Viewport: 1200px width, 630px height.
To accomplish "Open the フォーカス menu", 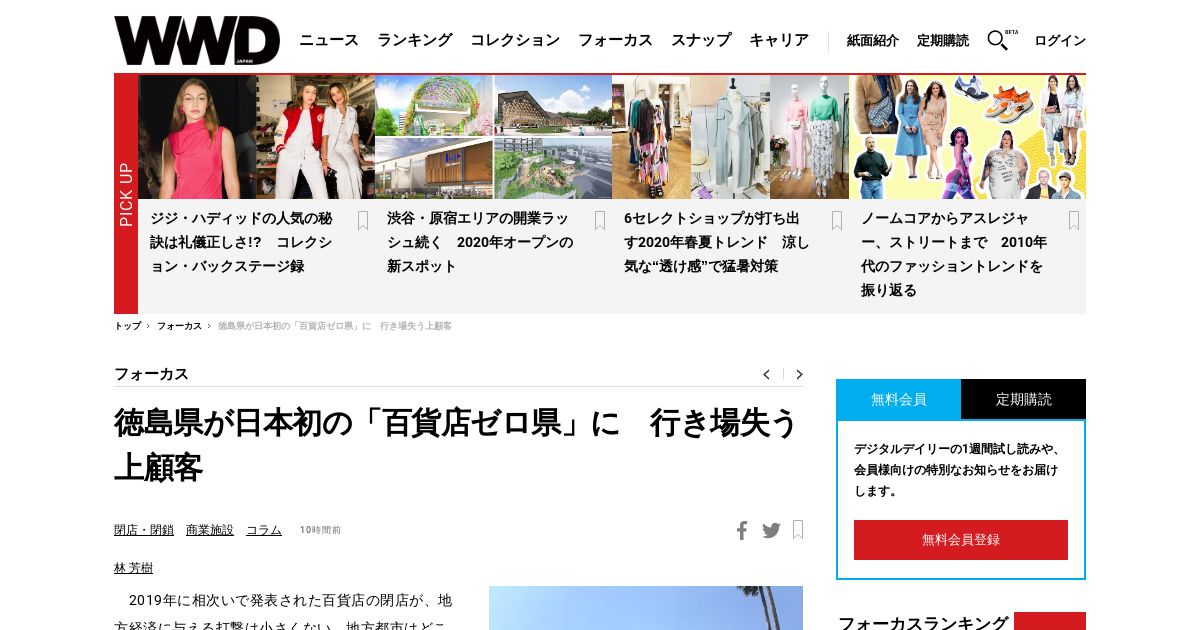I will (x=615, y=40).
